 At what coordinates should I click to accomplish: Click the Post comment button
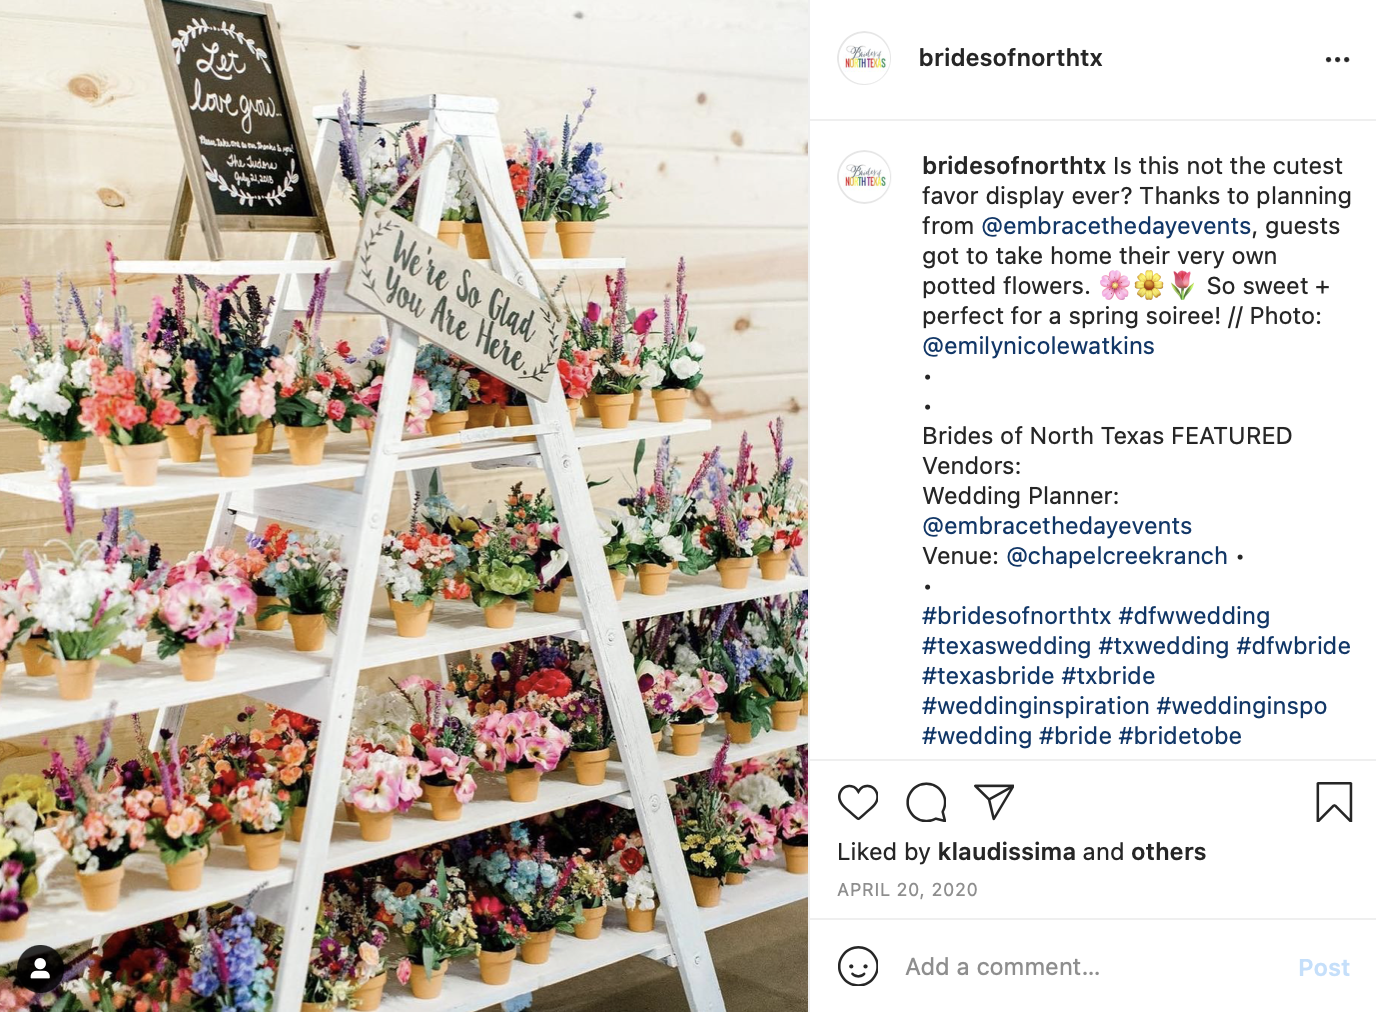pos(1323,967)
